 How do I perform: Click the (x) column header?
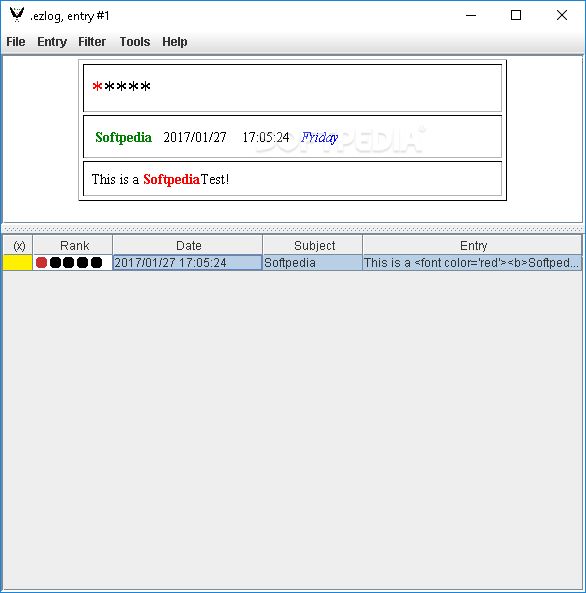(18, 245)
